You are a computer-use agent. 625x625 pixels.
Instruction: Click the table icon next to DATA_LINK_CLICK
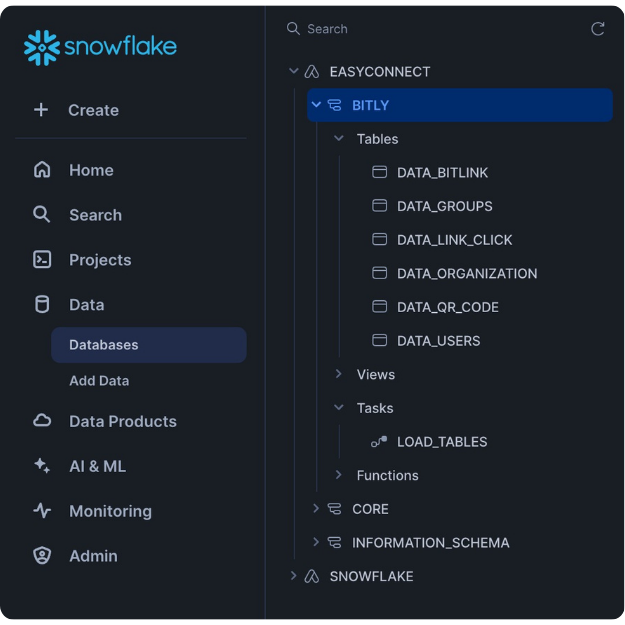pos(379,240)
